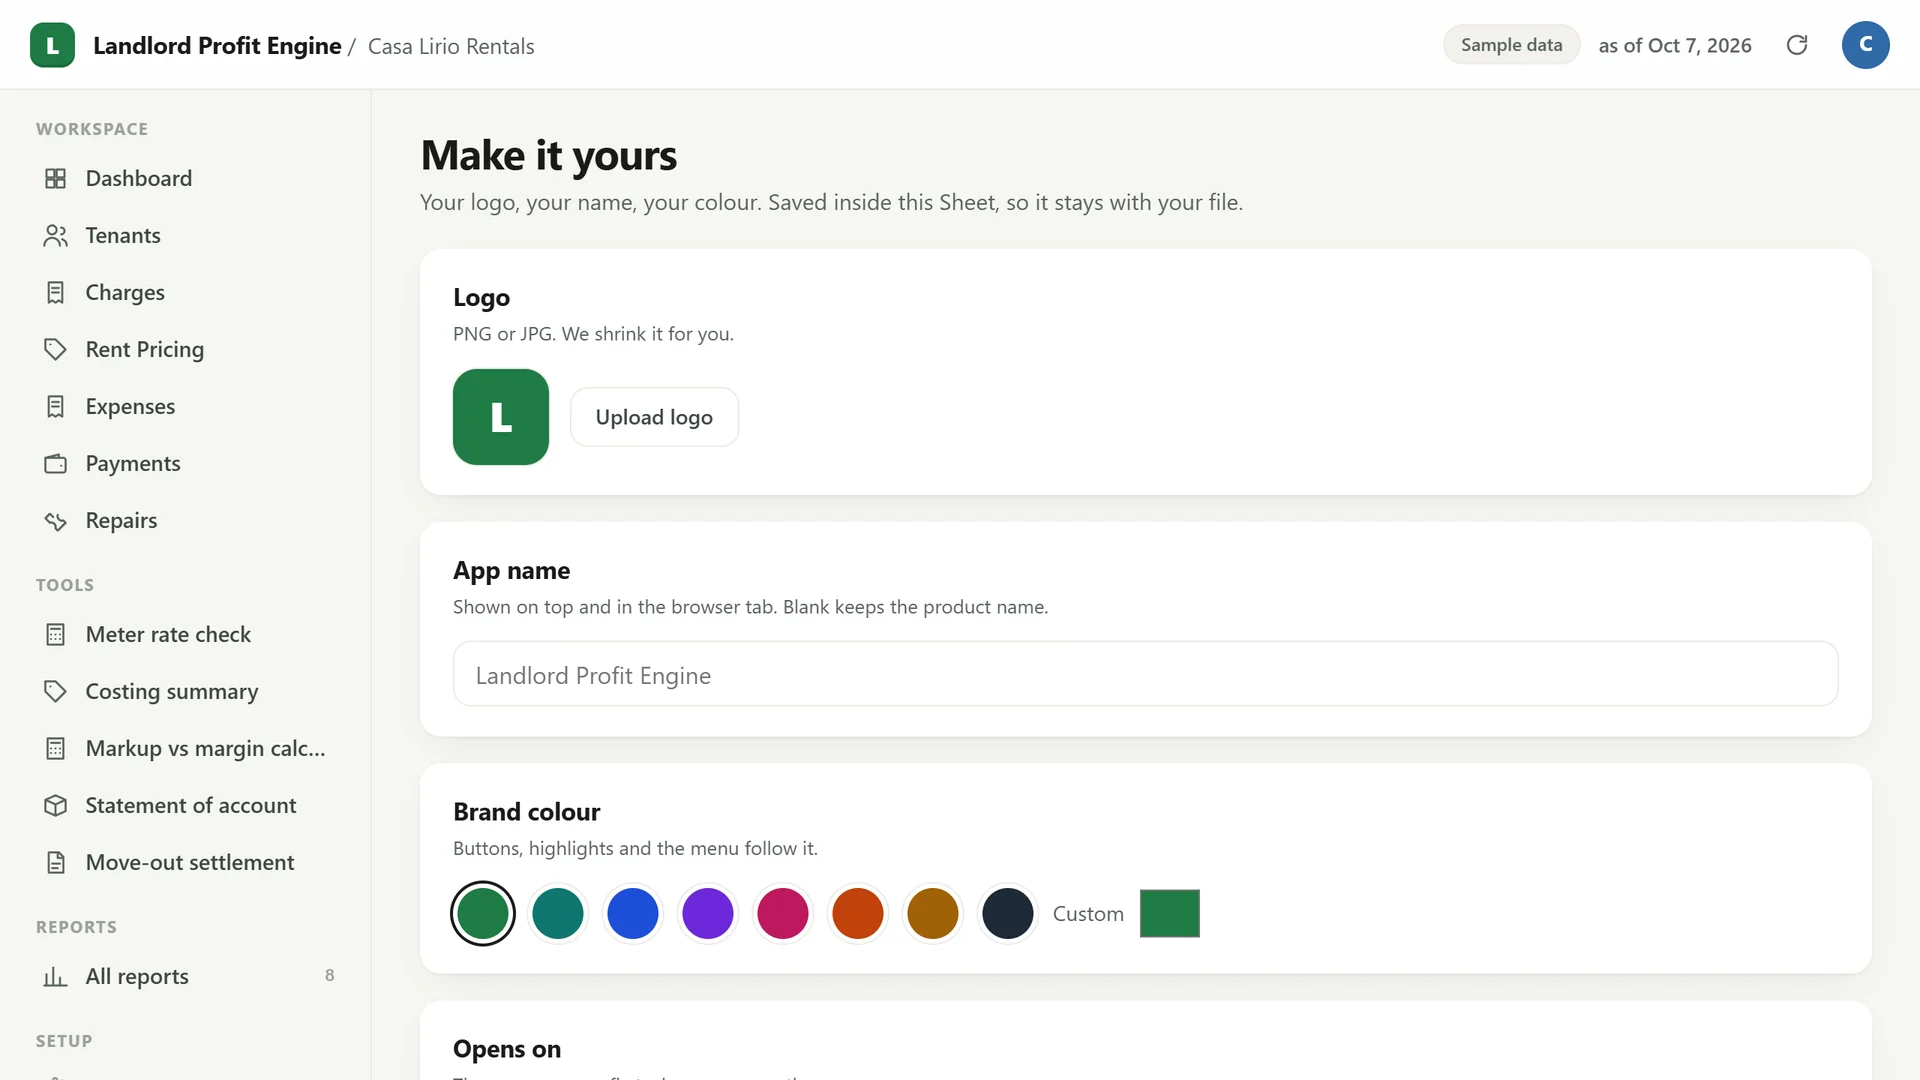Choose the blue brand colour swatch
Screen dimensions: 1920x1080
click(633, 913)
